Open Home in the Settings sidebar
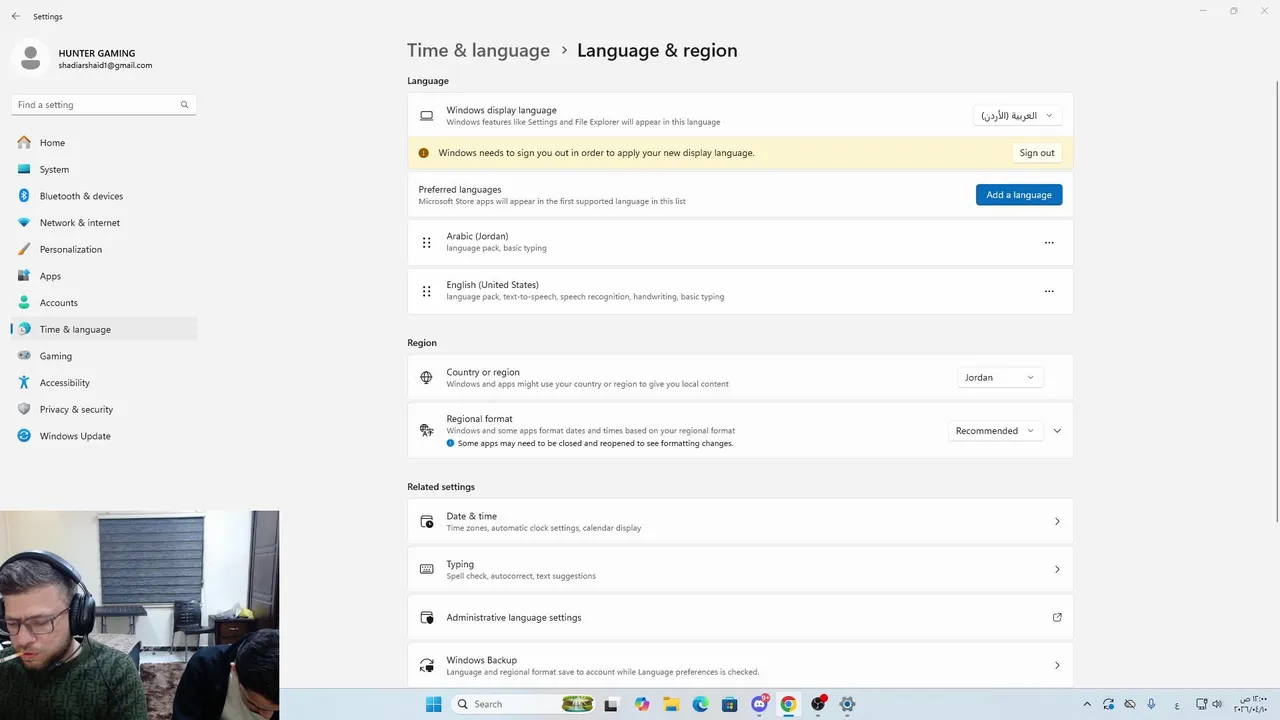The height and width of the screenshot is (720, 1280). (x=104, y=143)
